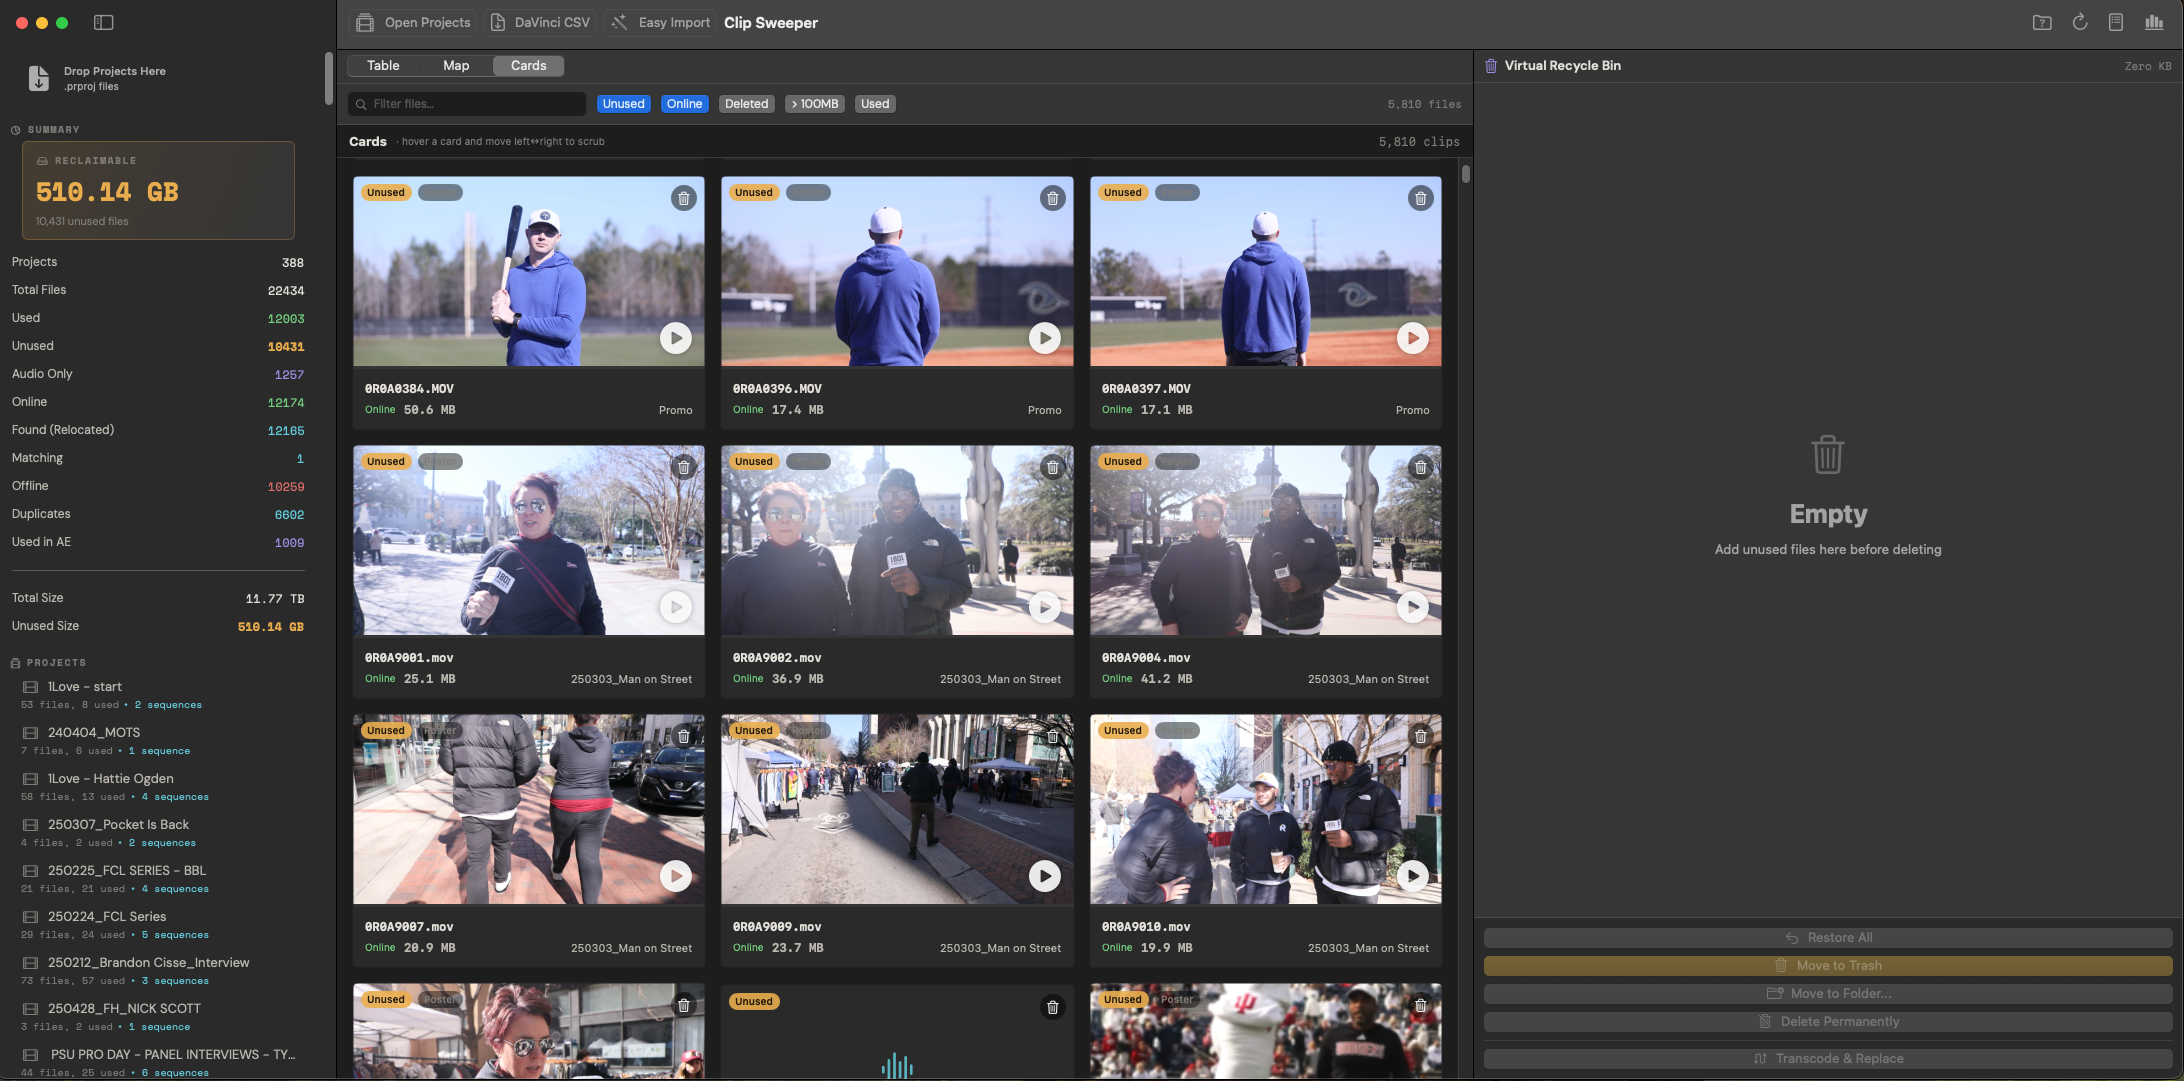Enable the >100MB filter chip
The width and height of the screenshot is (2184, 1081).
[x=815, y=104]
